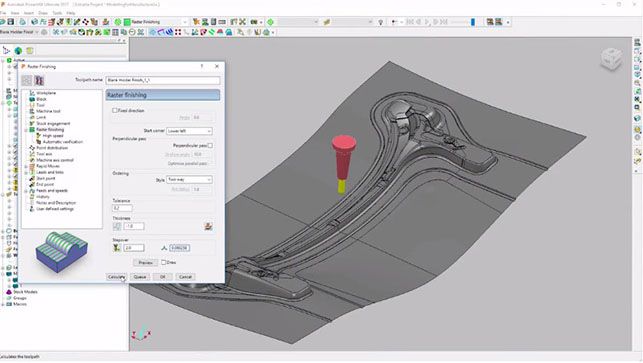Screen dimensions: 643x363
Task: Select the Block page in dialog tree
Action: (x=41, y=99)
